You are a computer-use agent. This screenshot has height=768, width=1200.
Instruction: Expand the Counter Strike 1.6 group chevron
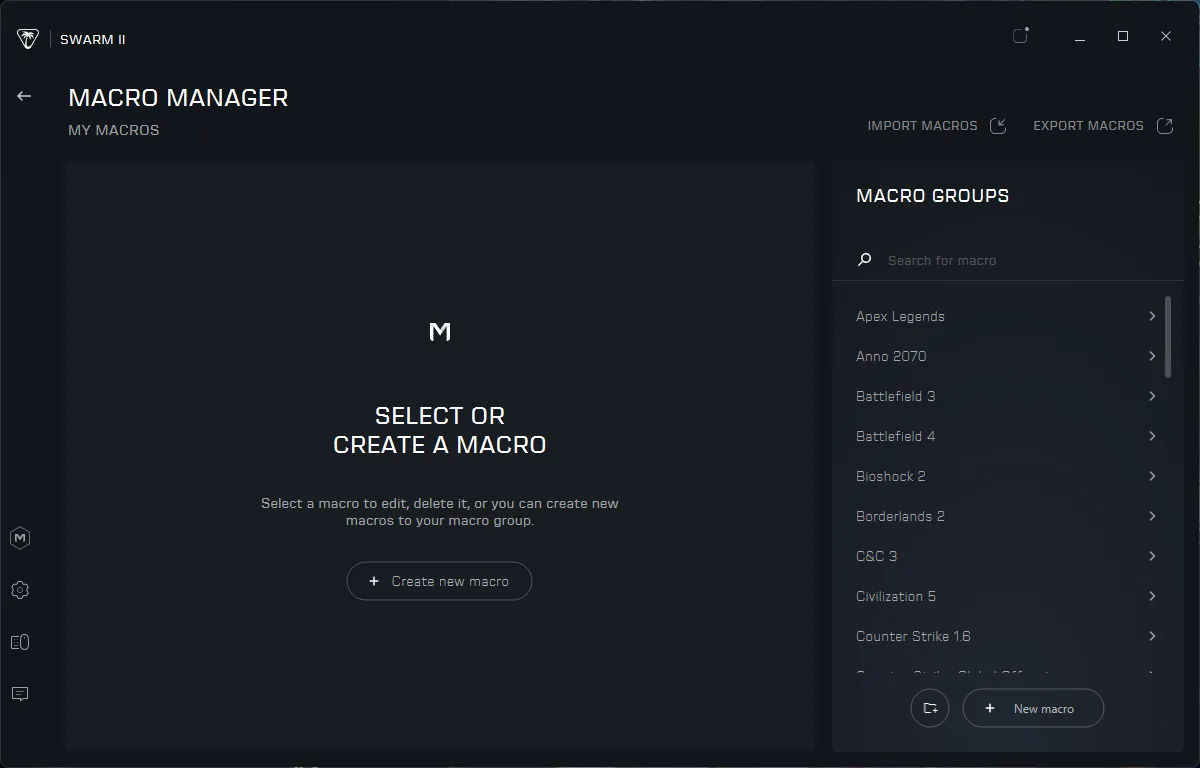[1152, 636]
